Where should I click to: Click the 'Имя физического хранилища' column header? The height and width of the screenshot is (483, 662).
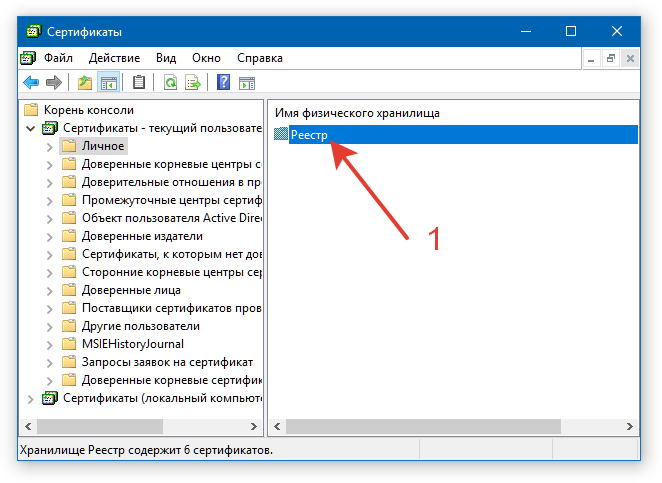click(x=357, y=113)
